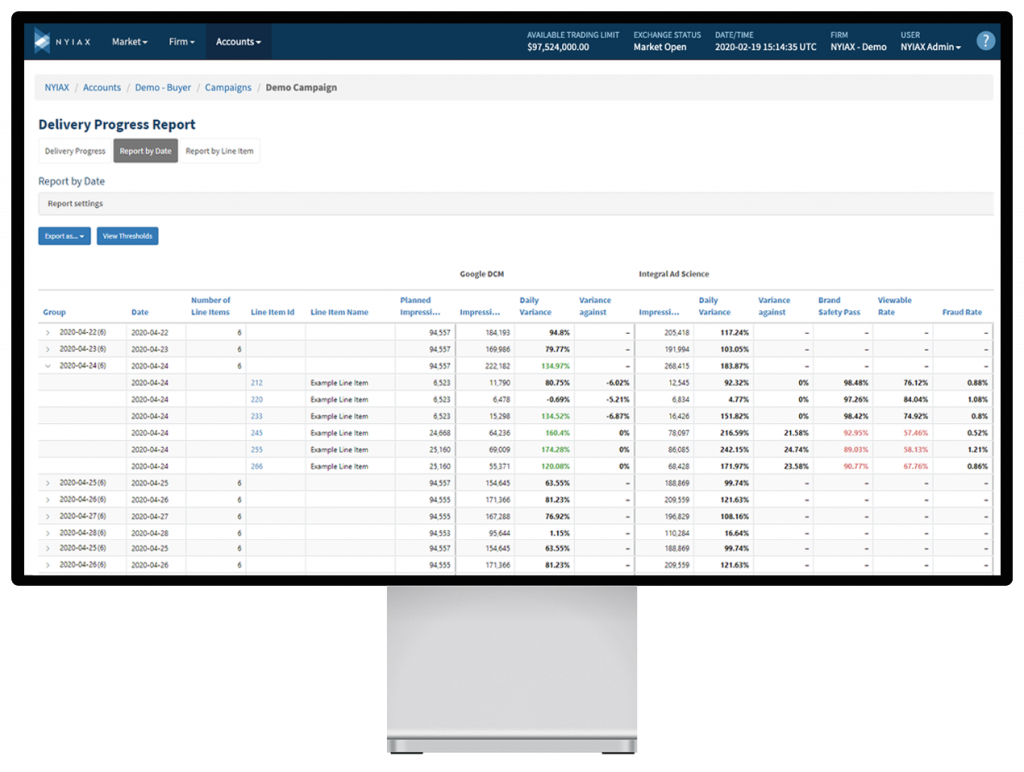Click the Demo Campaign breadcrumb text

point(301,88)
